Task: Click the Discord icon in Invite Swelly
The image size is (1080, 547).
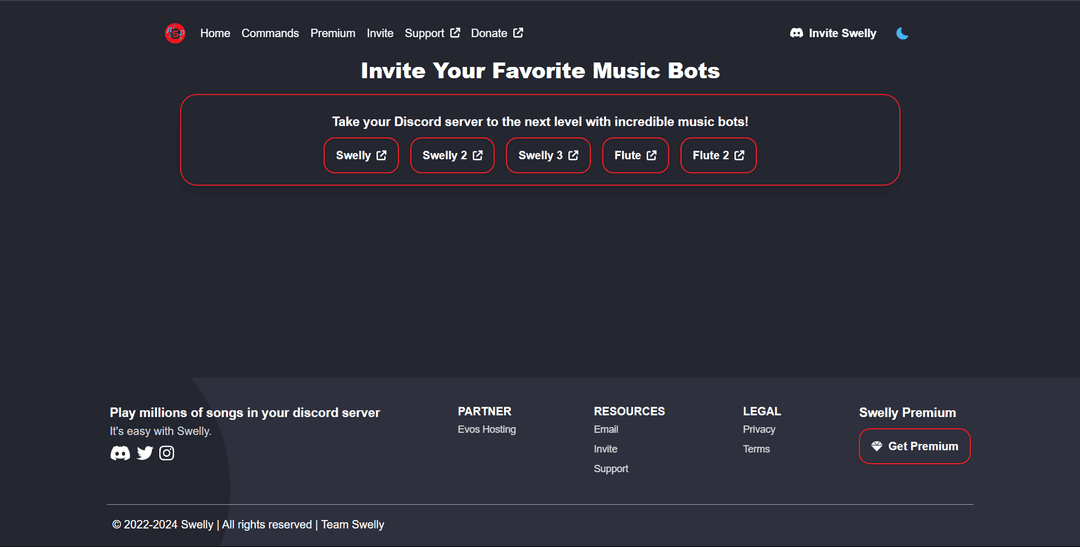Action: point(796,33)
